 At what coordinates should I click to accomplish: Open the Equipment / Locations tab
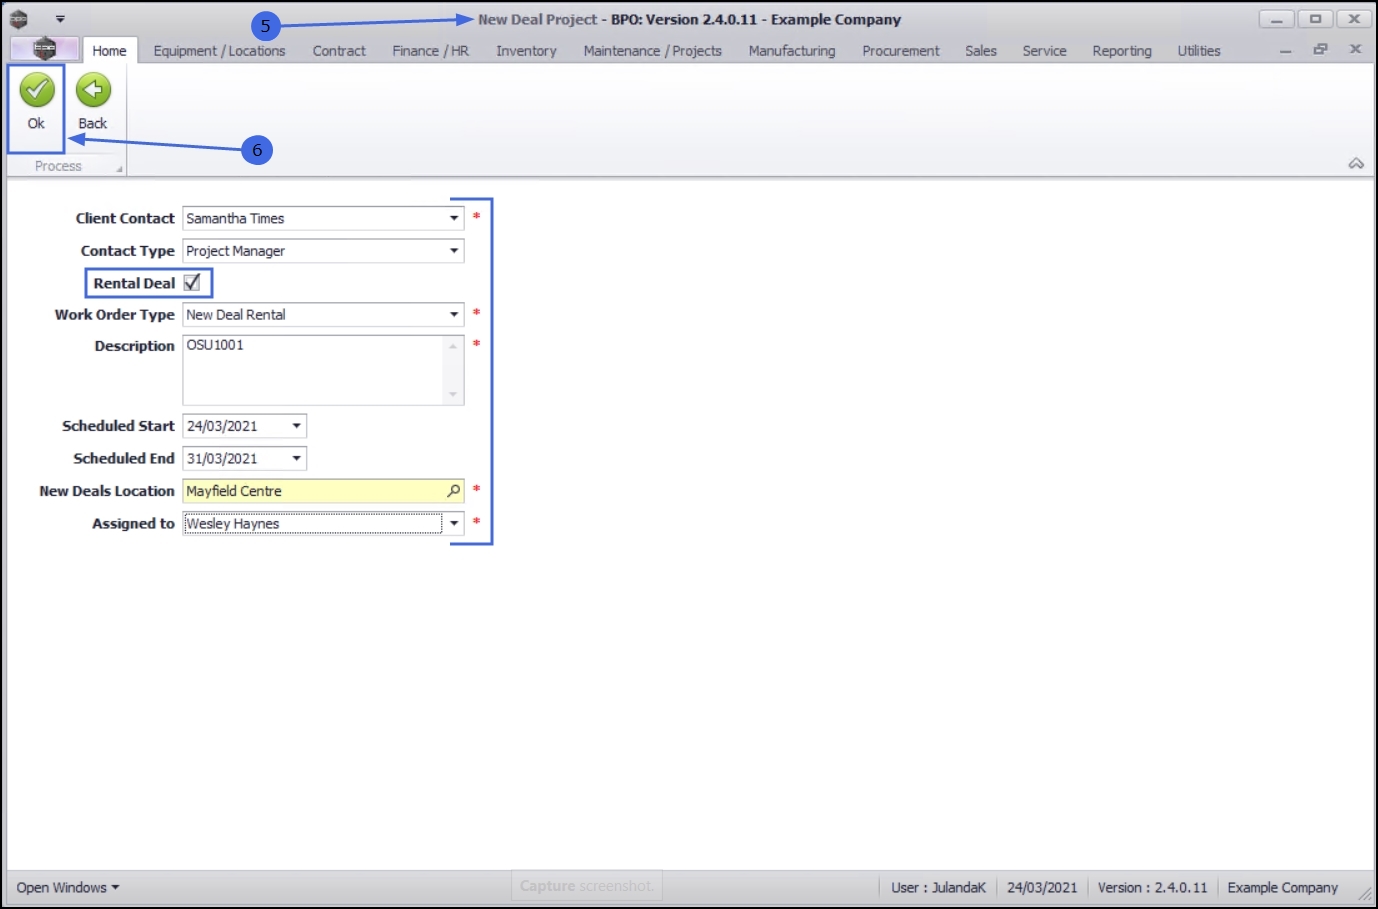[219, 51]
